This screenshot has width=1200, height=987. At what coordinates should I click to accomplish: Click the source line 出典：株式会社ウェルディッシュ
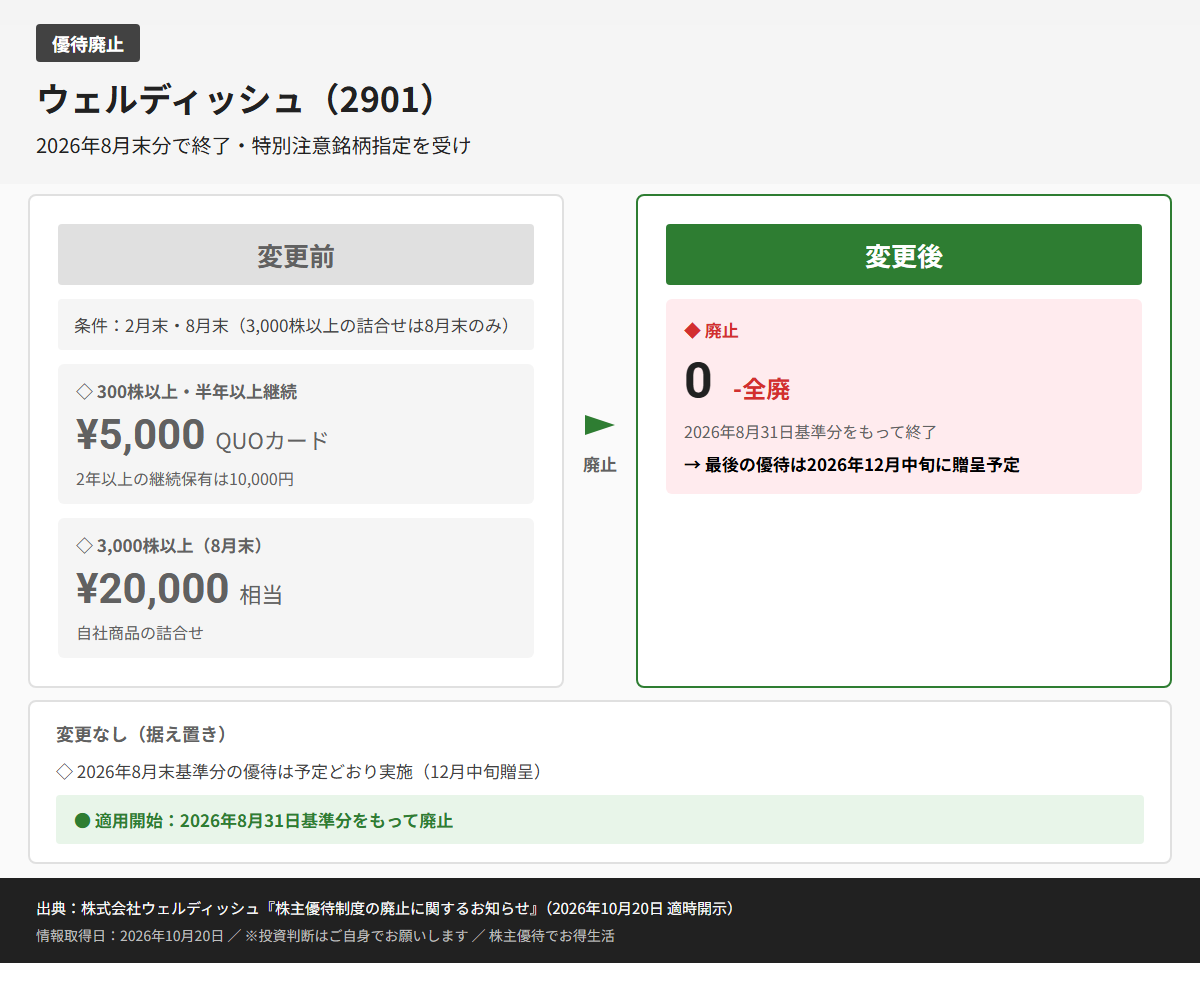coord(388,909)
